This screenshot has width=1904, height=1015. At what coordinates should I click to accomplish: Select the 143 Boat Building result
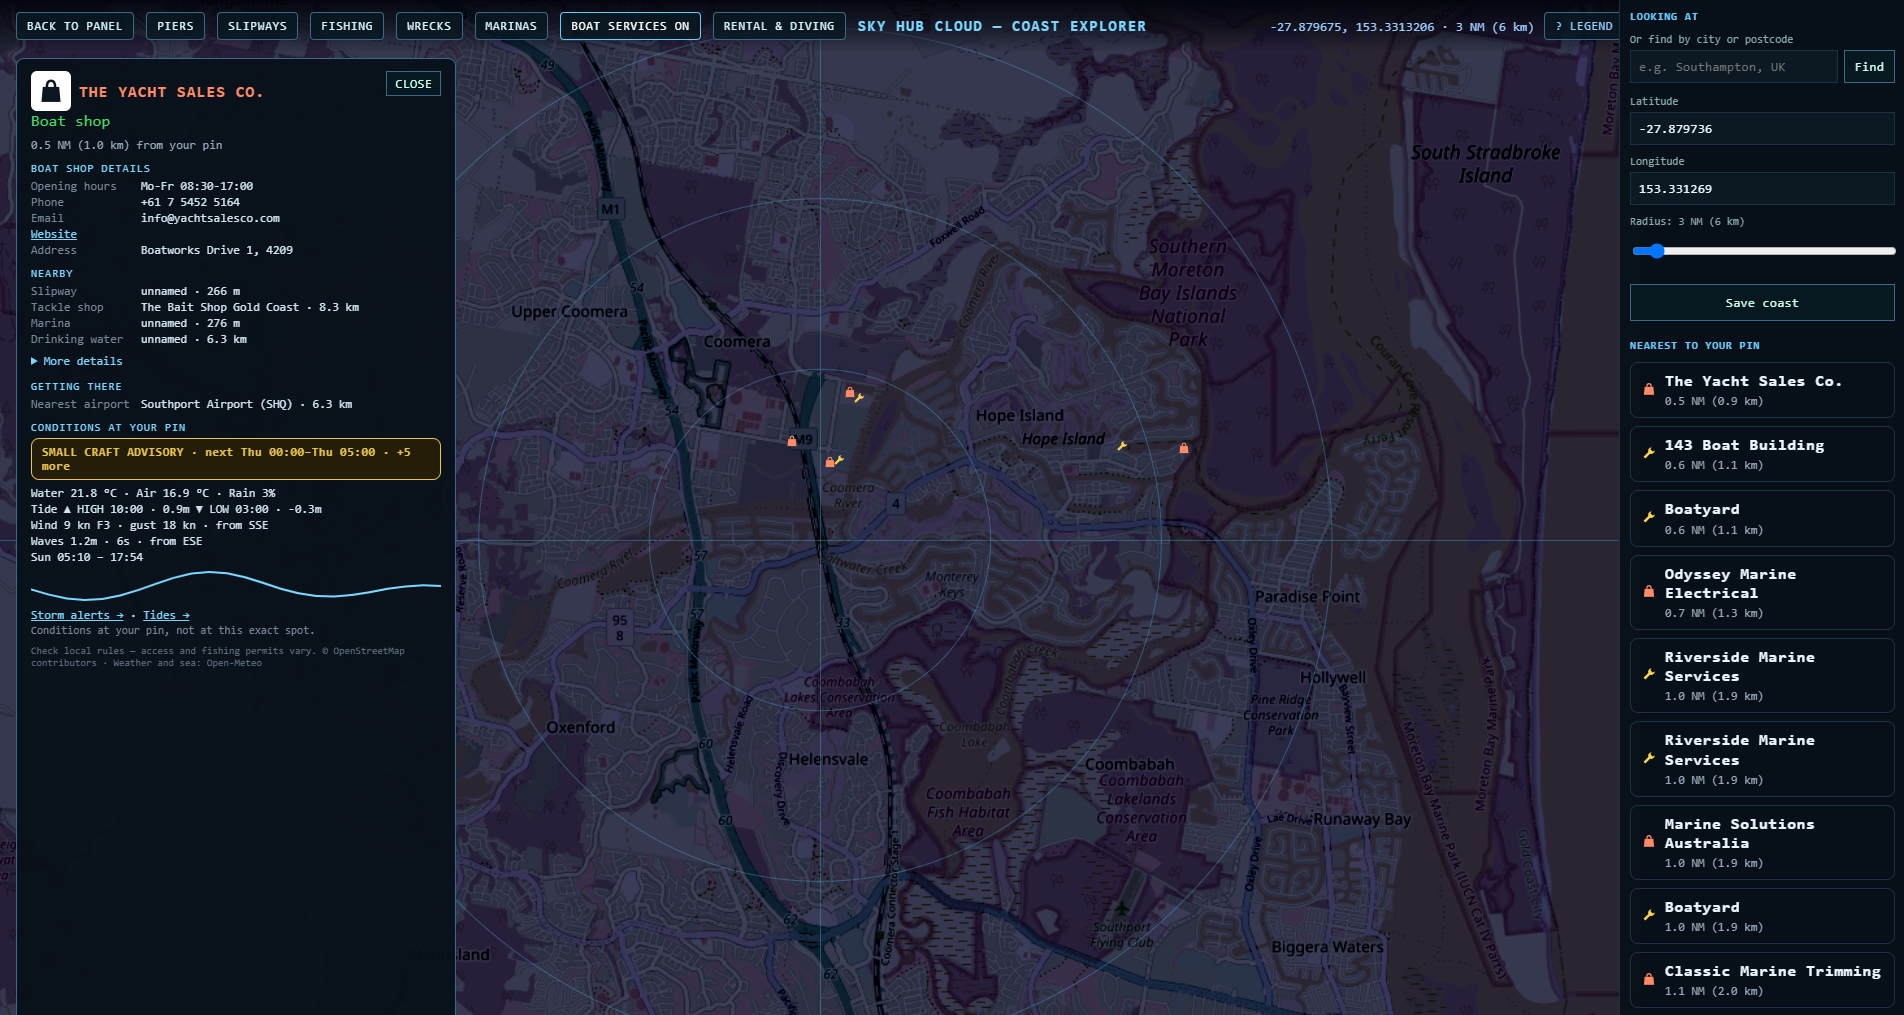1762,454
